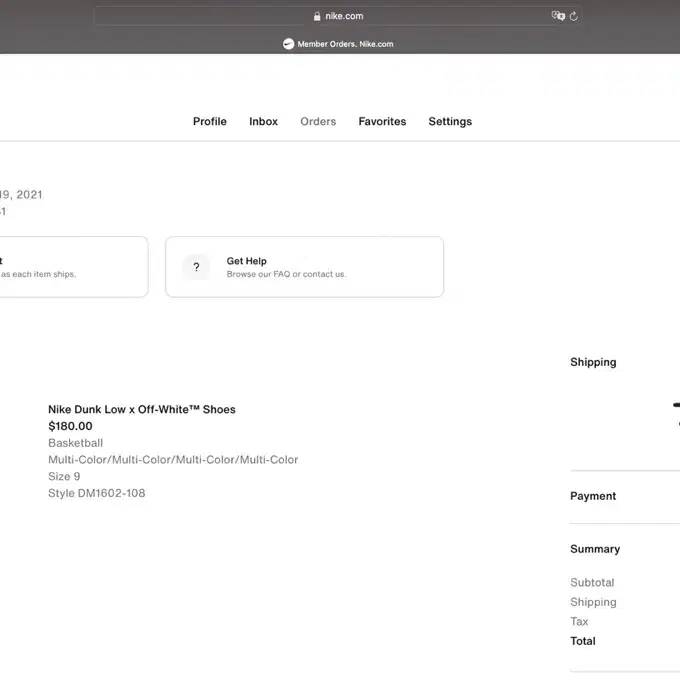Viewport: 680px width, 680px height.
Task: Click the Shipping row in Summary
Action: (593, 602)
